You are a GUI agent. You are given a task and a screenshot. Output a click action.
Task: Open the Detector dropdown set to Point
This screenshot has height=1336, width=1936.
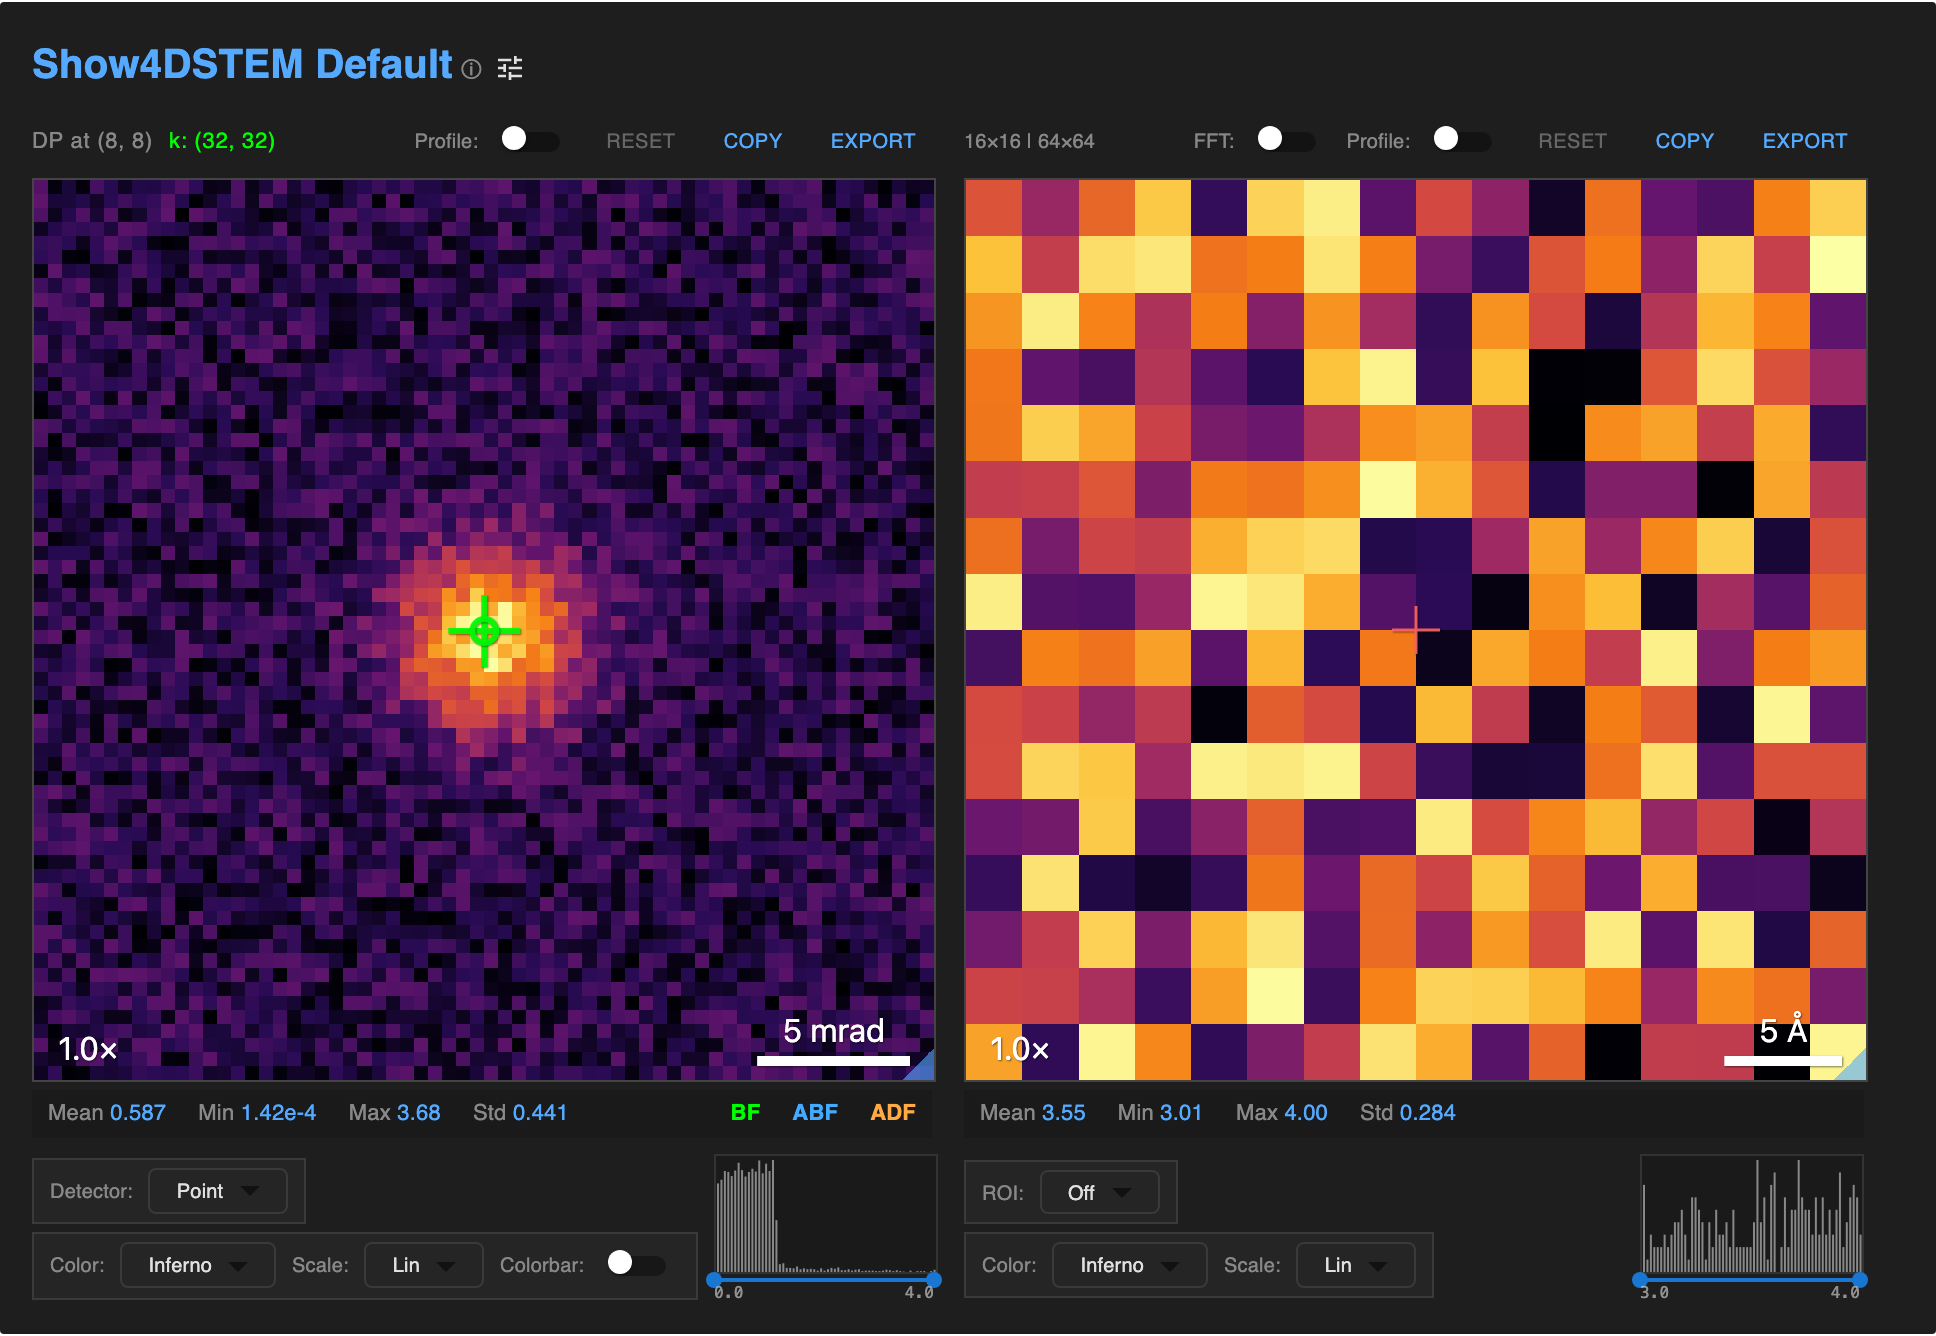(217, 1191)
